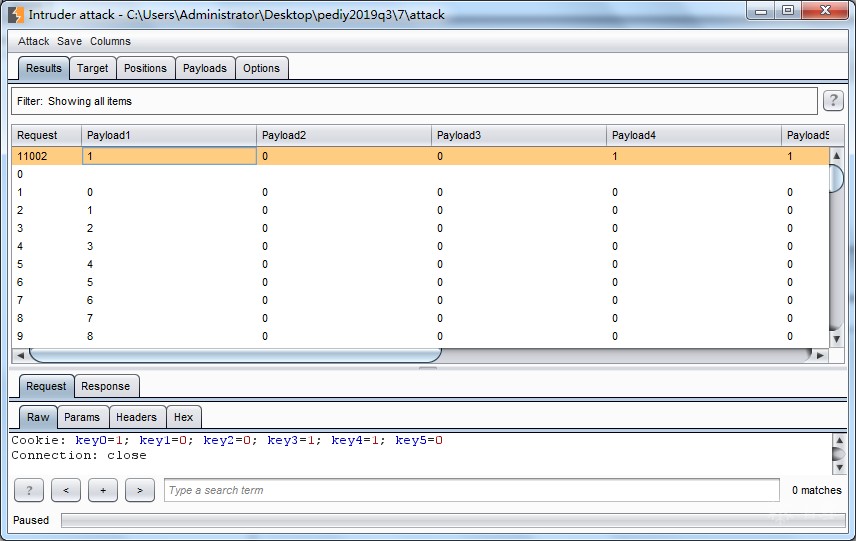Click results table vertical scrollbar thumb
Viewport: 856px width, 541px height.
[836, 178]
